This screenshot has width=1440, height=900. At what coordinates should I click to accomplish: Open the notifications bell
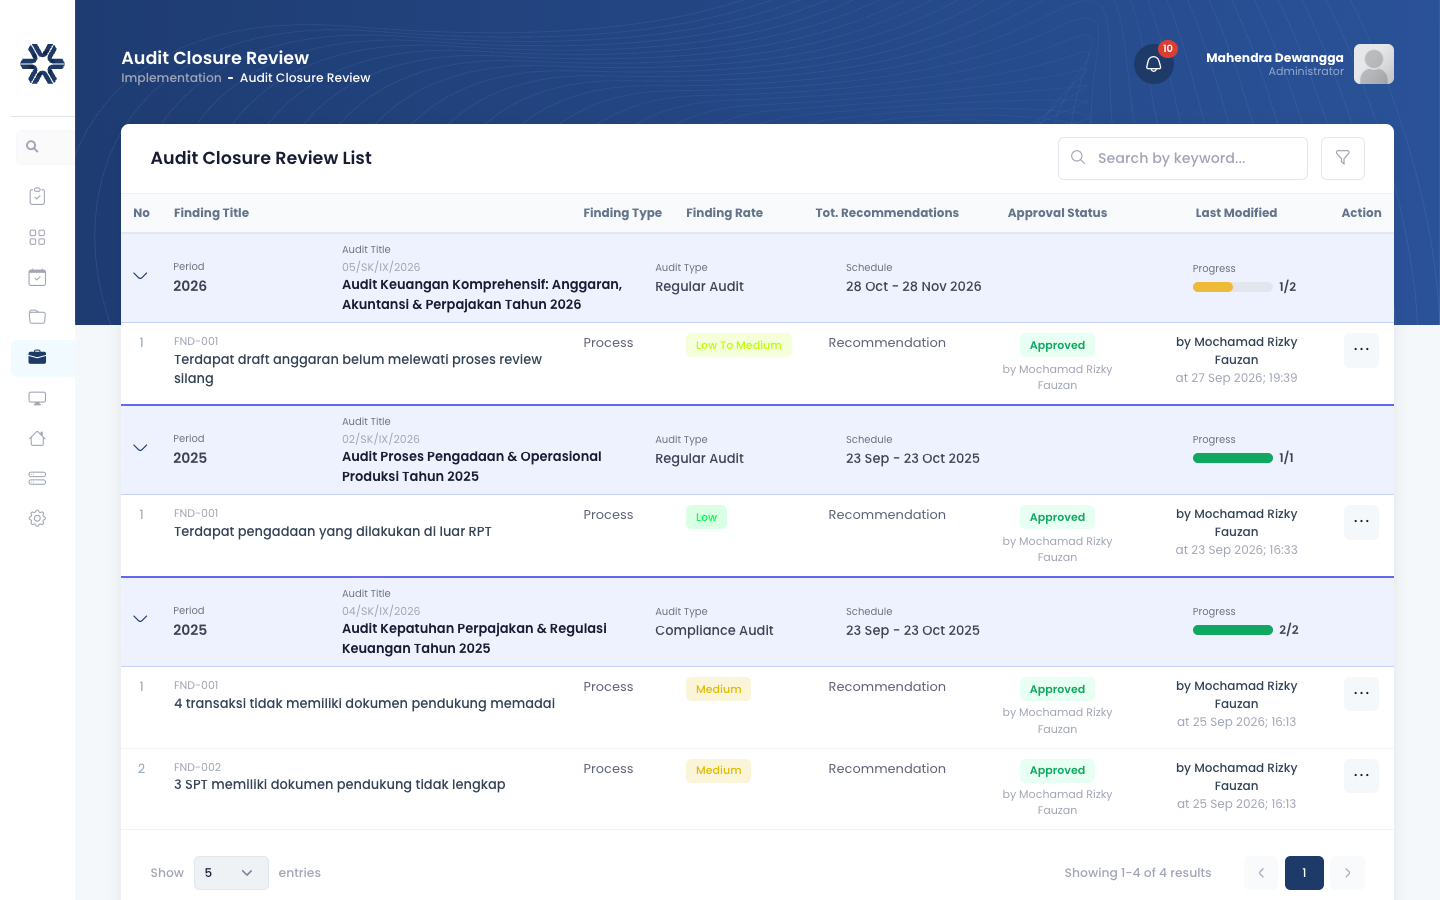click(x=1153, y=64)
